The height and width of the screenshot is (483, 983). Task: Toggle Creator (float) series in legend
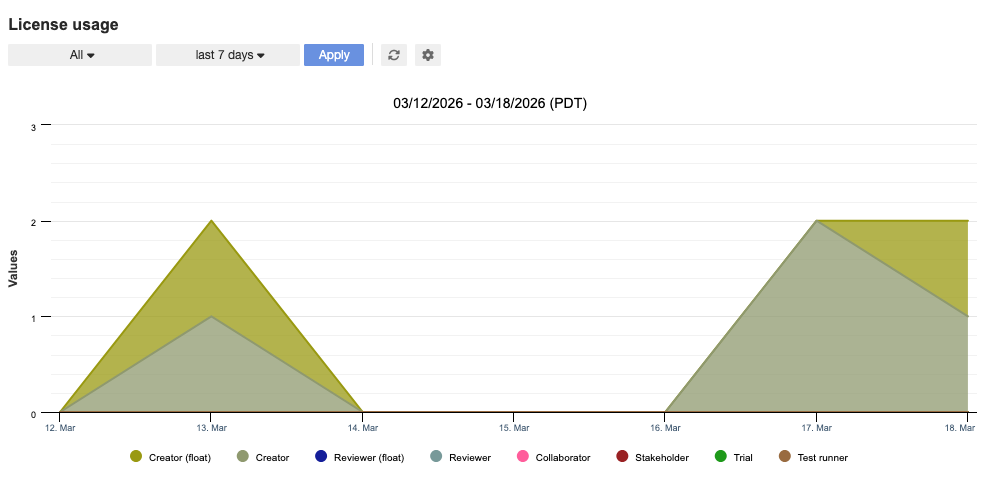click(x=171, y=457)
